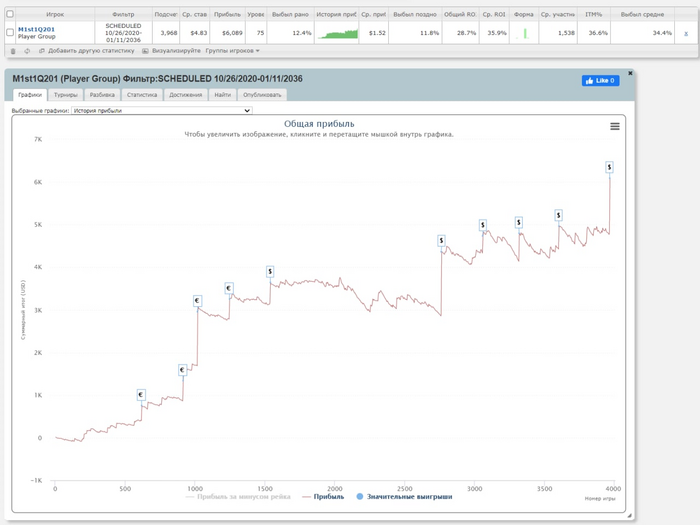The image size is (700, 525).
Task: Click the euro win marker near game 1250
Action: pos(229,288)
